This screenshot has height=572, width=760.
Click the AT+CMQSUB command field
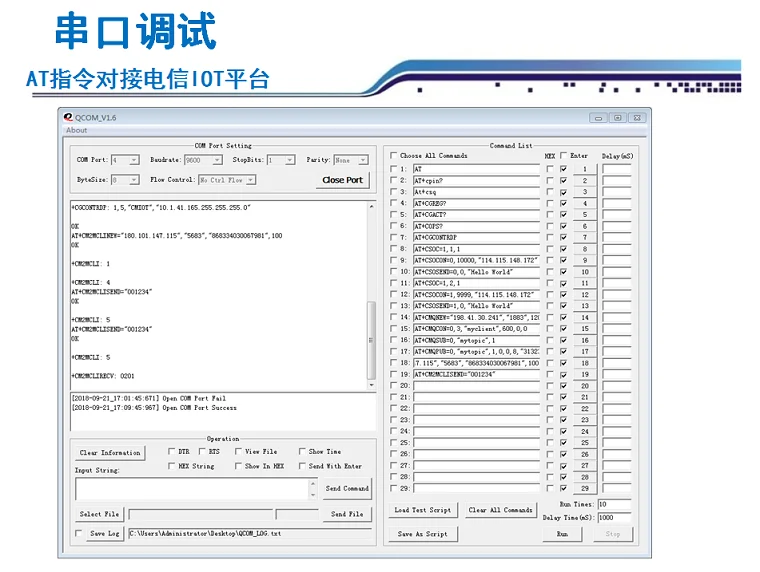[x=476, y=340]
